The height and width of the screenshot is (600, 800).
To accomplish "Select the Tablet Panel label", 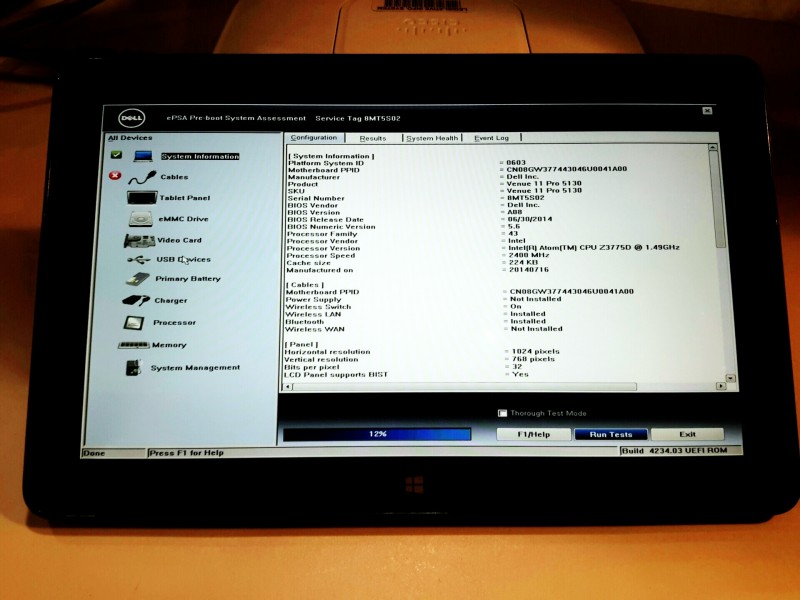I will pyautogui.click(x=184, y=198).
